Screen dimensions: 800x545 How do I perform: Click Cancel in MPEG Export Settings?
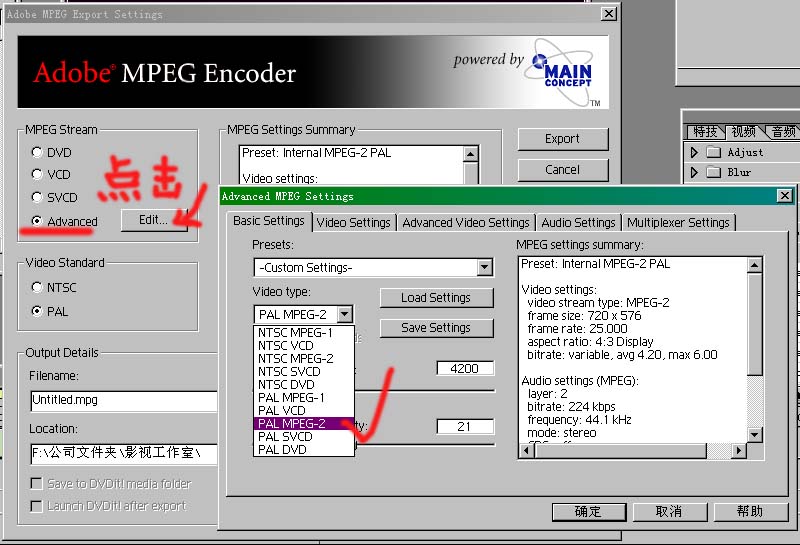coord(563,169)
